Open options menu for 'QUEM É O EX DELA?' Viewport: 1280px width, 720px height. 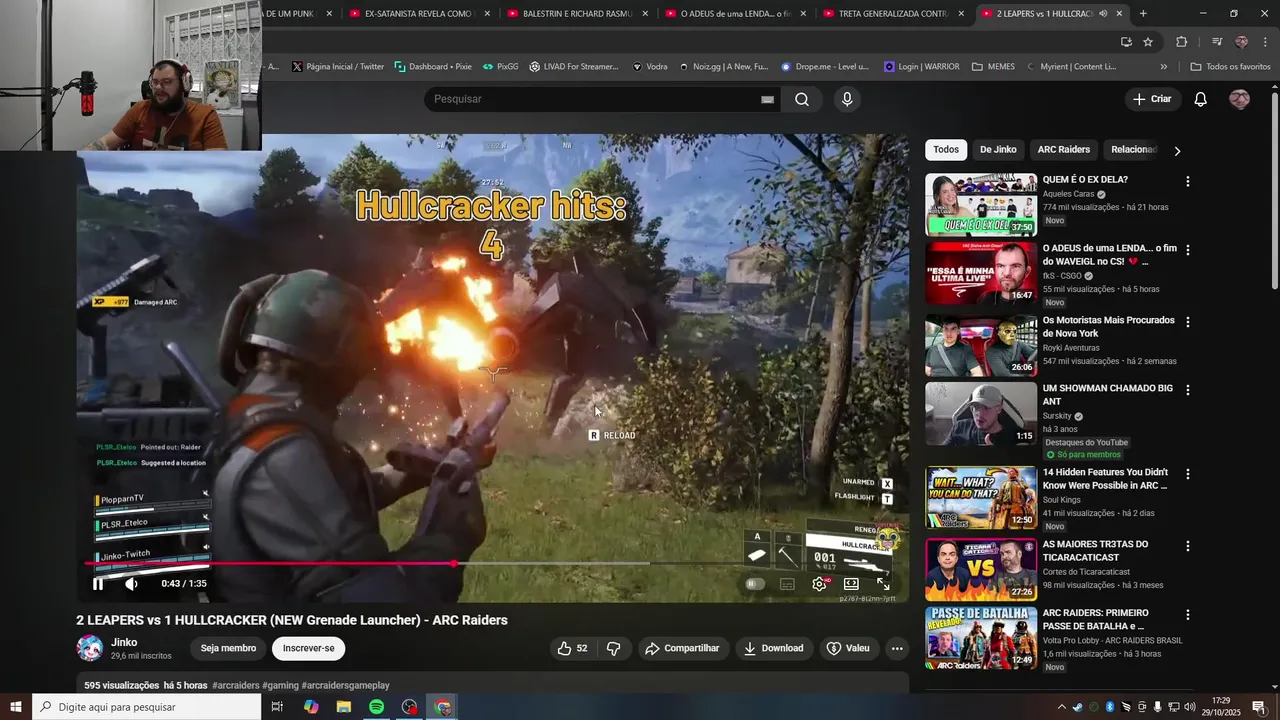coord(1188,181)
